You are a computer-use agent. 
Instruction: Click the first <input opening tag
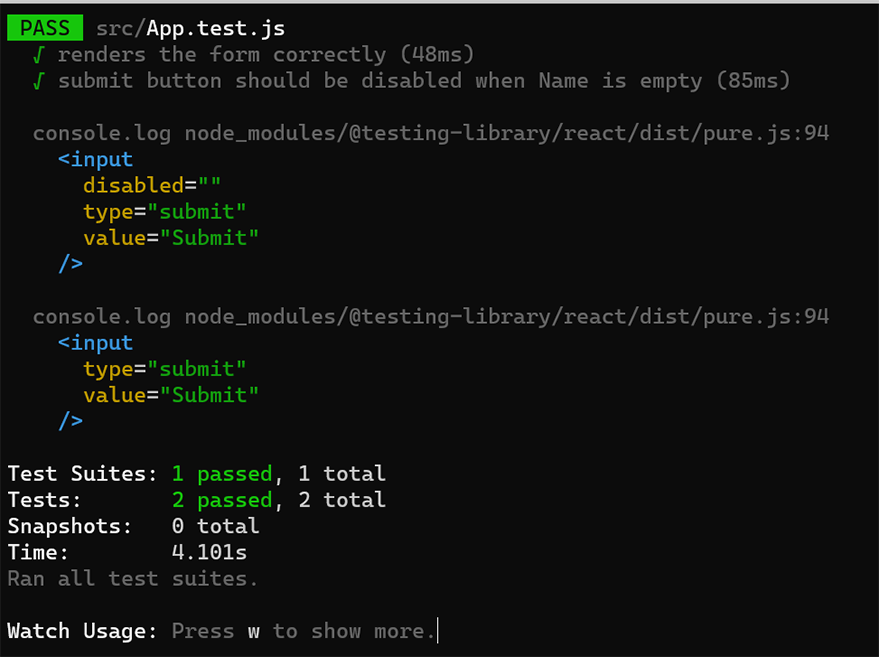(x=95, y=160)
